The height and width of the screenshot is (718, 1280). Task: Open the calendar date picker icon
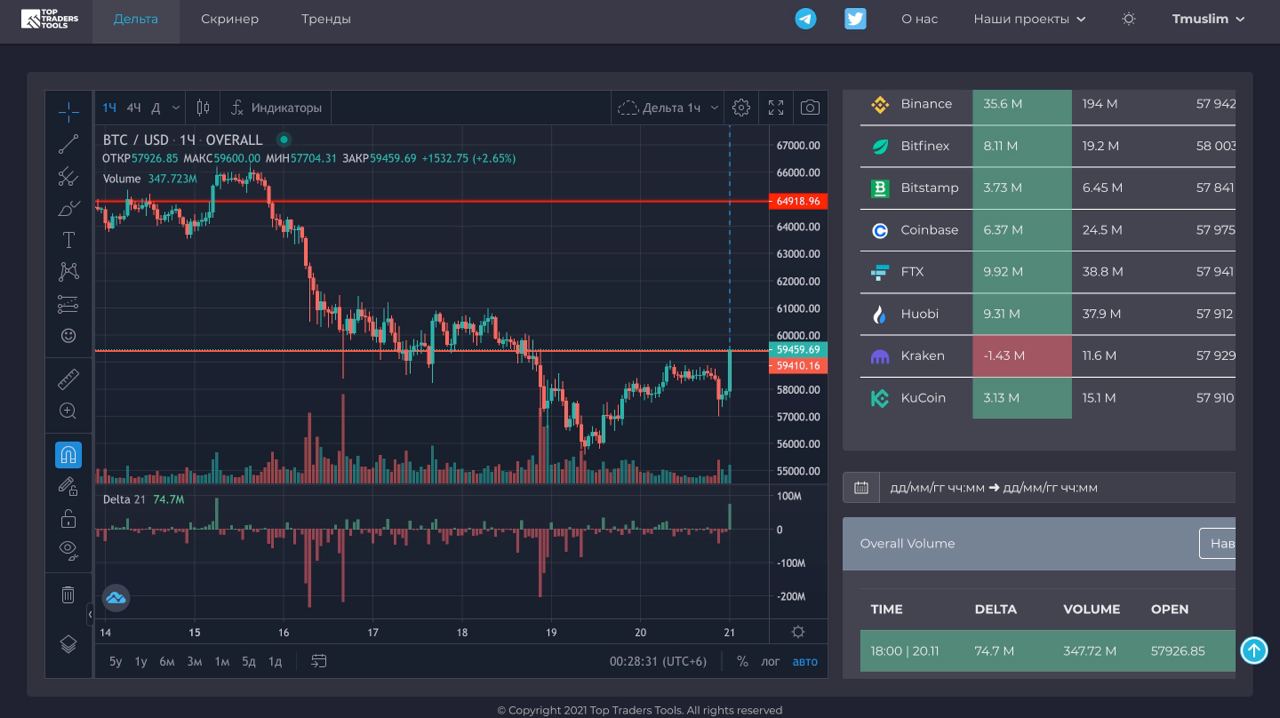click(861, 488)
